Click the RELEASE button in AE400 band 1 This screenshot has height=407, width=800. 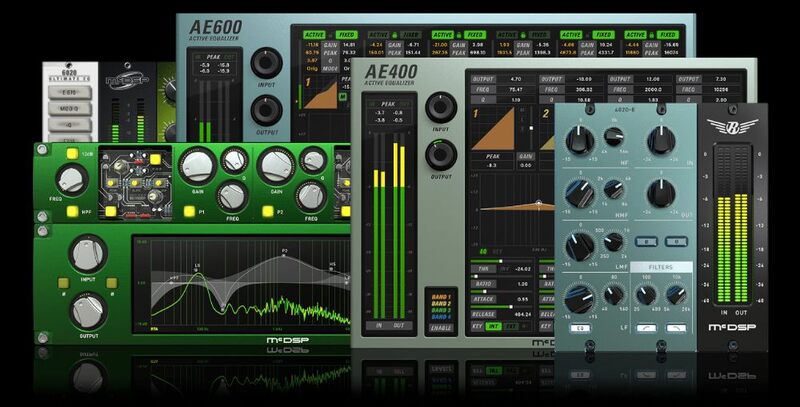483,314
